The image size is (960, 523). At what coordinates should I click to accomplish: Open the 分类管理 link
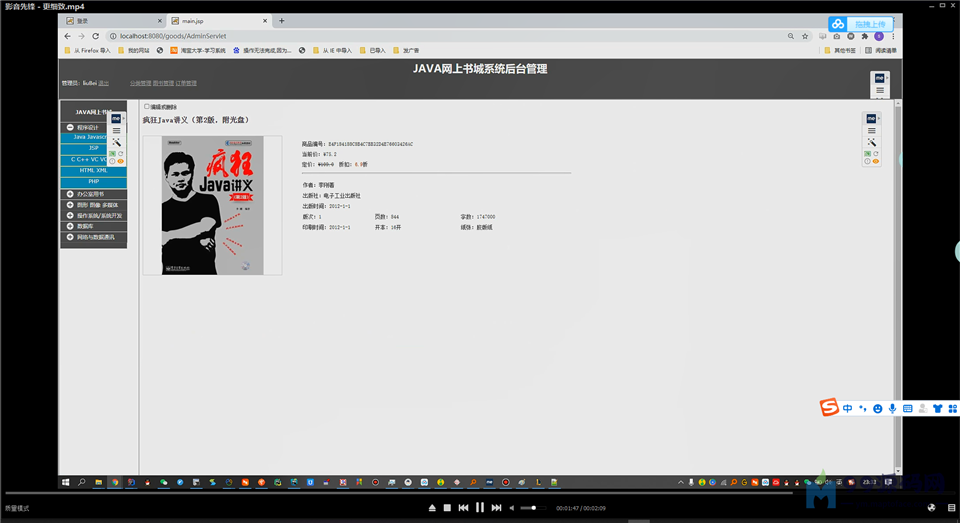point(140,83)
